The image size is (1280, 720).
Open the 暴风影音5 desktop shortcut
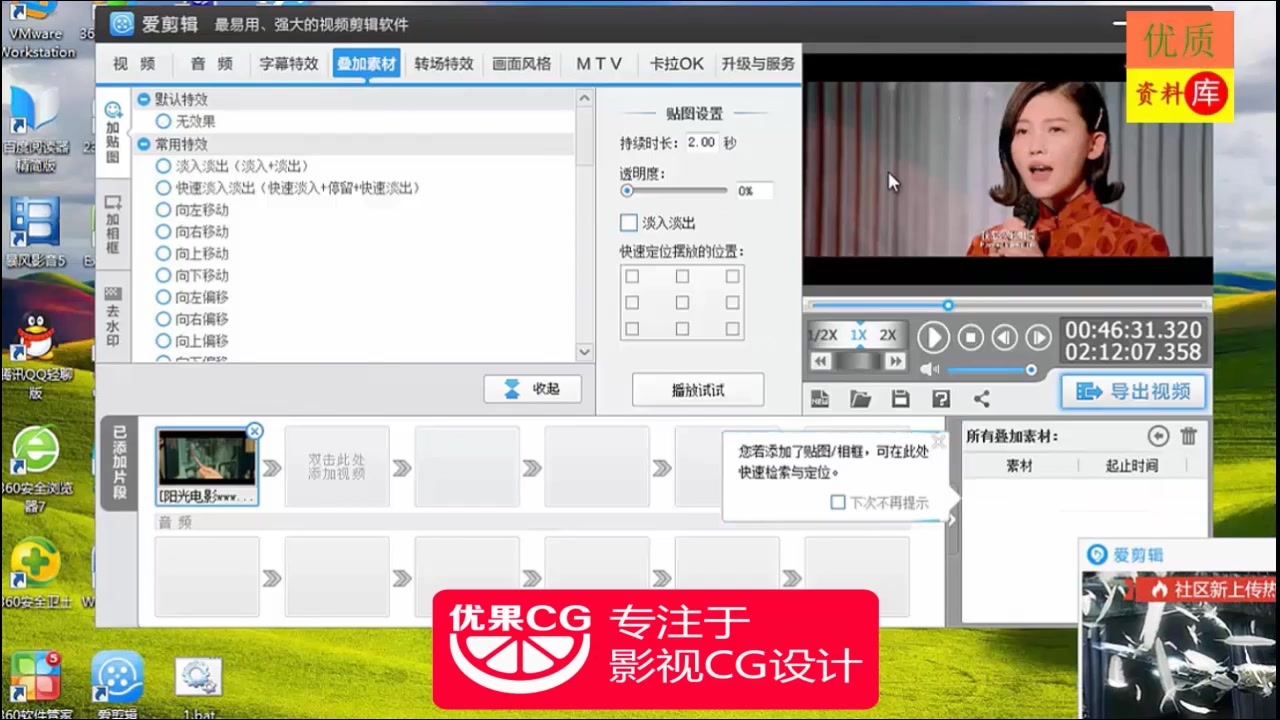[34, 233]
